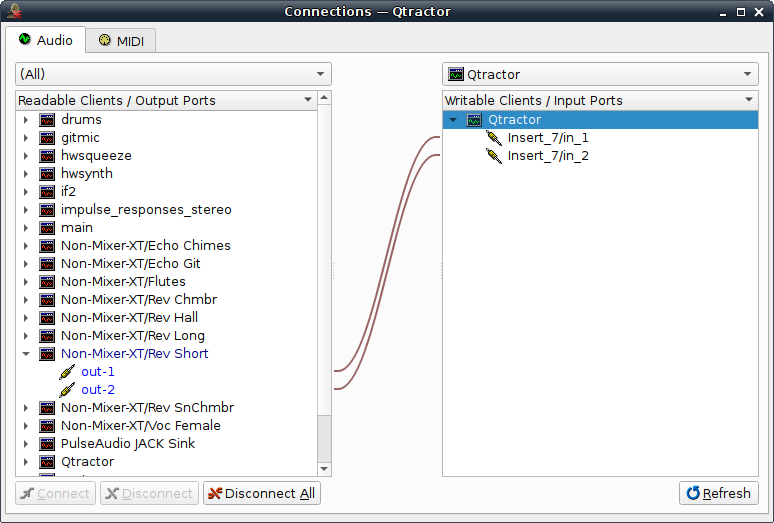The height and width of the screenshot is (523, 774).
Task: Select the hwsqueeze row label
Action: click(x=96, y=156)
